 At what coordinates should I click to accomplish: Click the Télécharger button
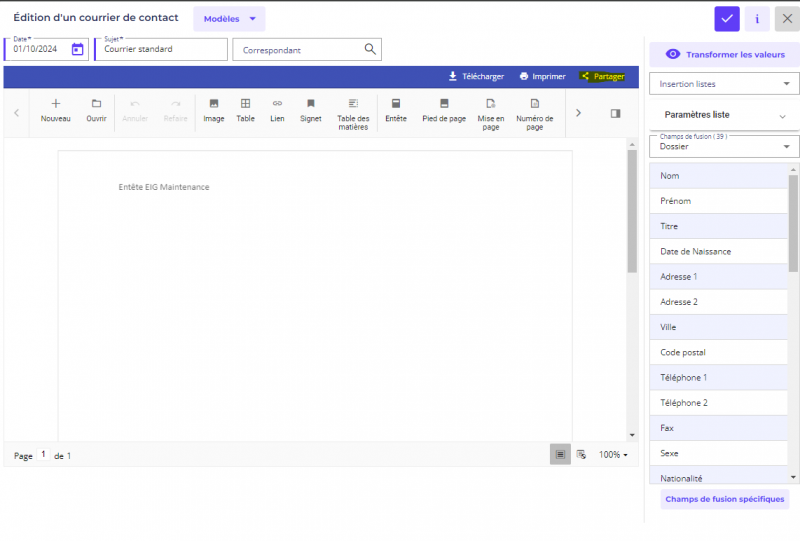(x=476, y=76)
